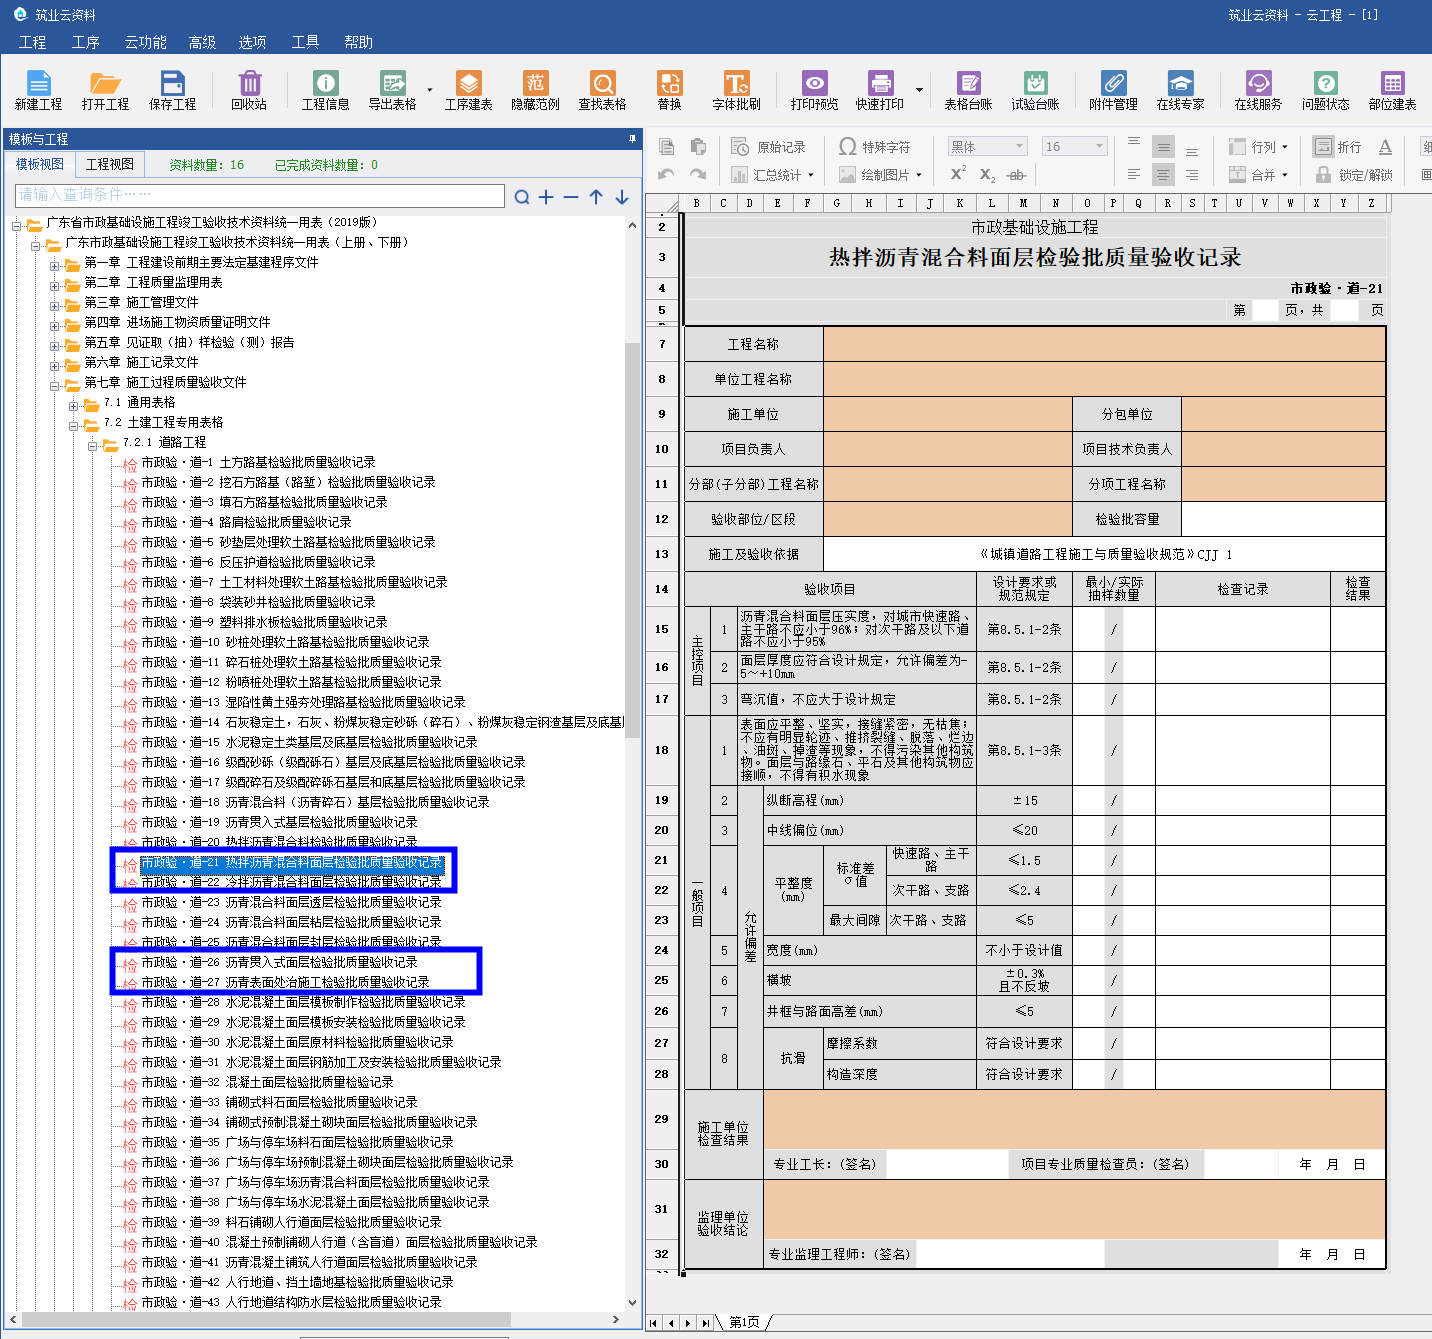The image size is (1432, 1339).
Task: Click the 新建工程 toolbar icon
Action: tap(38, 90)
